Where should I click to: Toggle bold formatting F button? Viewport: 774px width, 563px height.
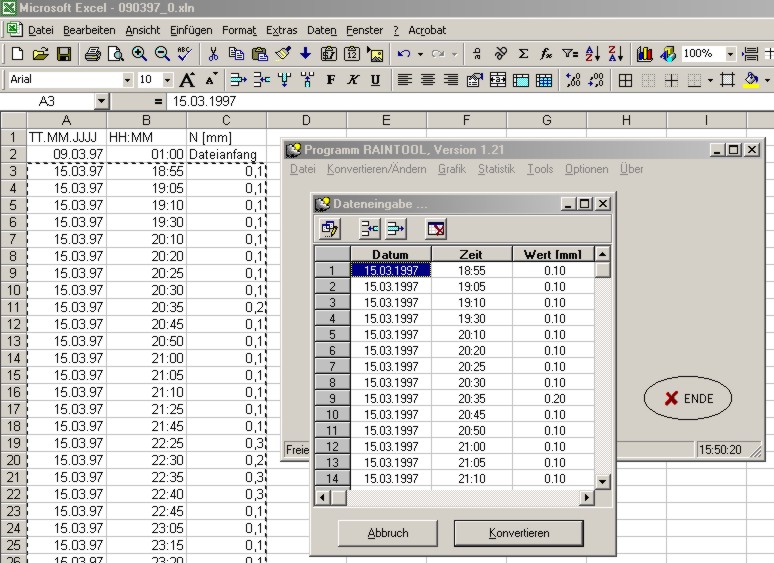[x=331, y=80]
